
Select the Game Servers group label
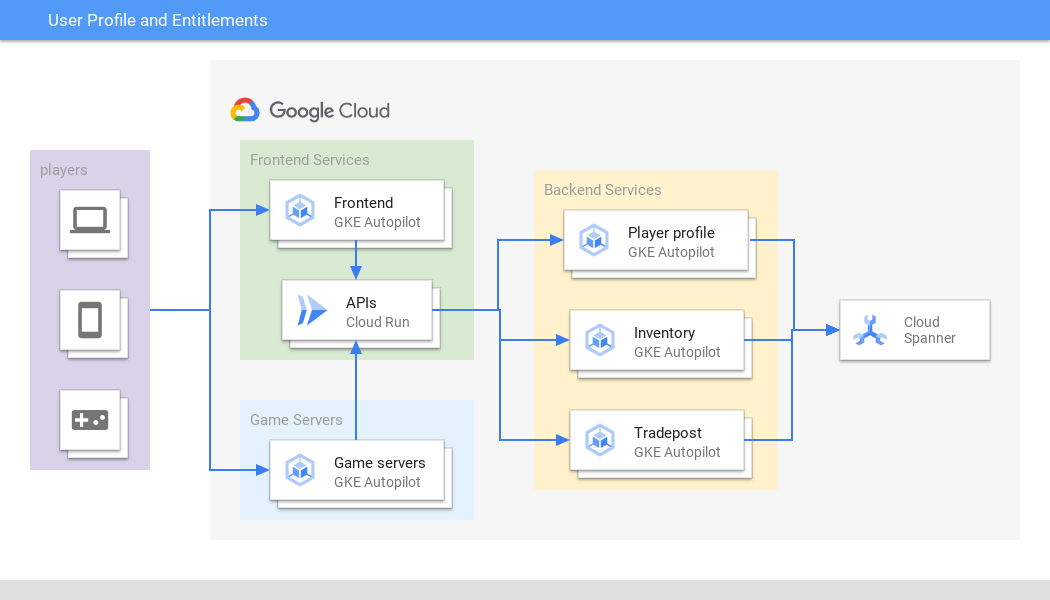pos(296,420)
